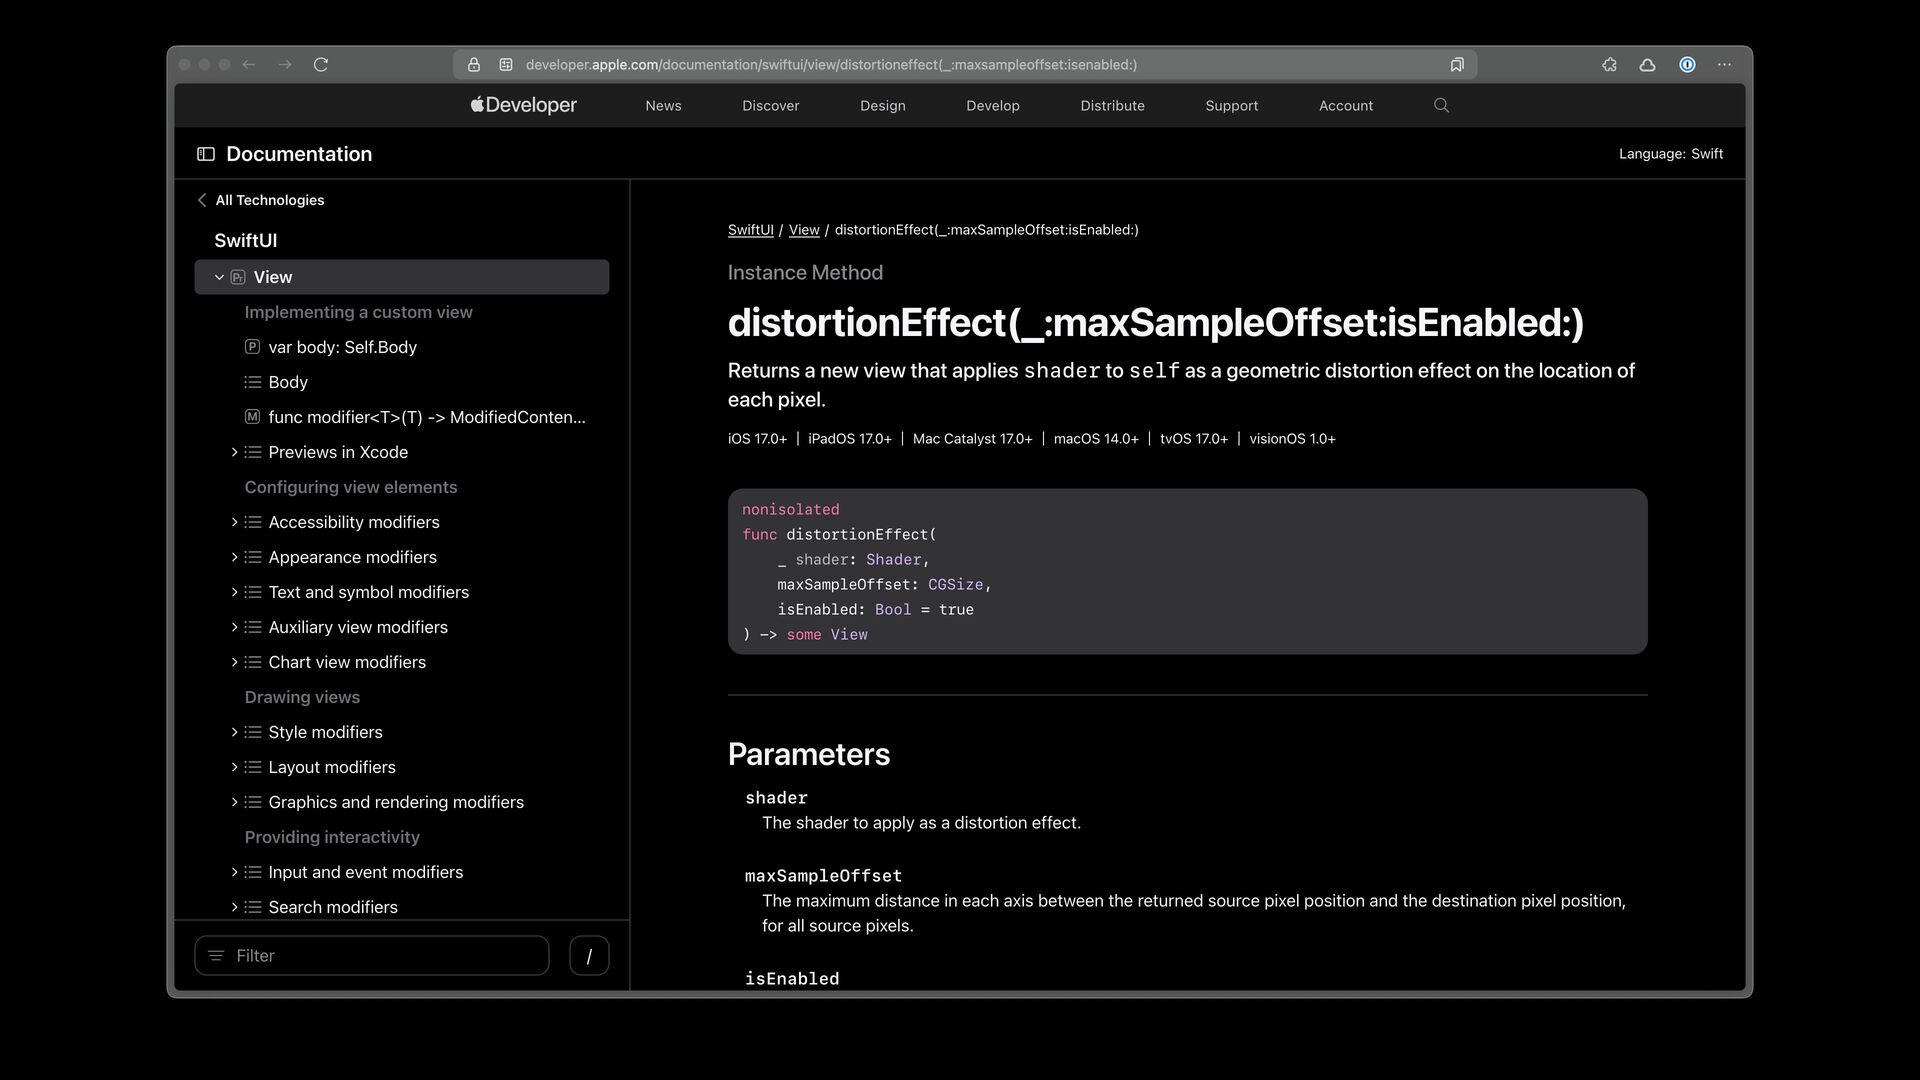
Task: Open the Language: Swift selector
Action: click(1670, 154)
